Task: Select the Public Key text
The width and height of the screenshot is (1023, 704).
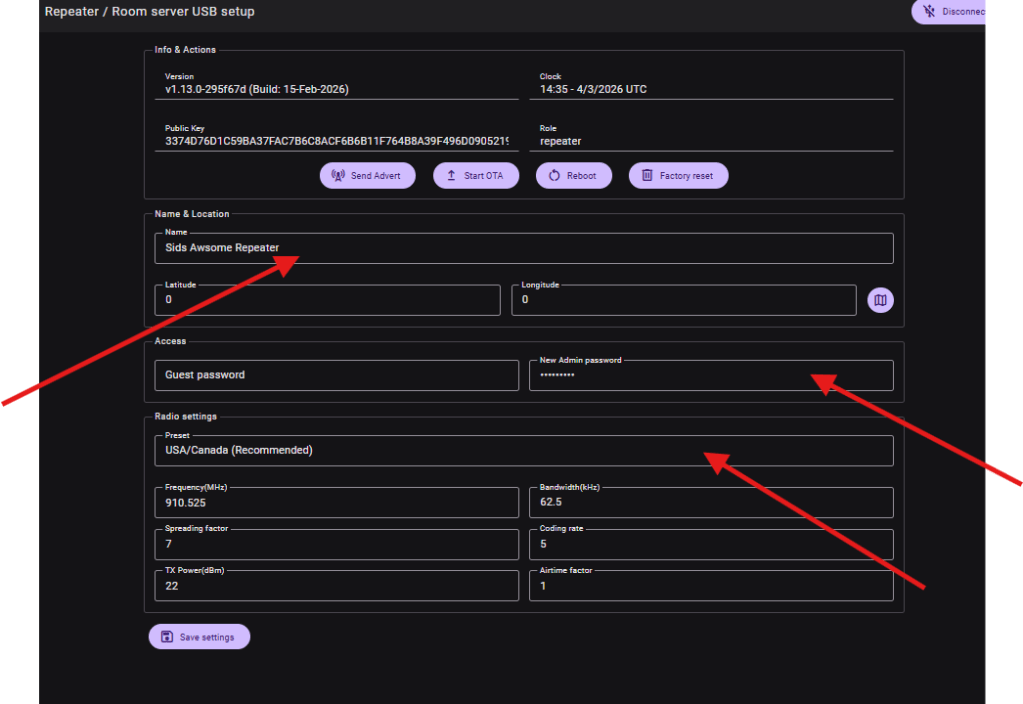Action: [336, 142]
